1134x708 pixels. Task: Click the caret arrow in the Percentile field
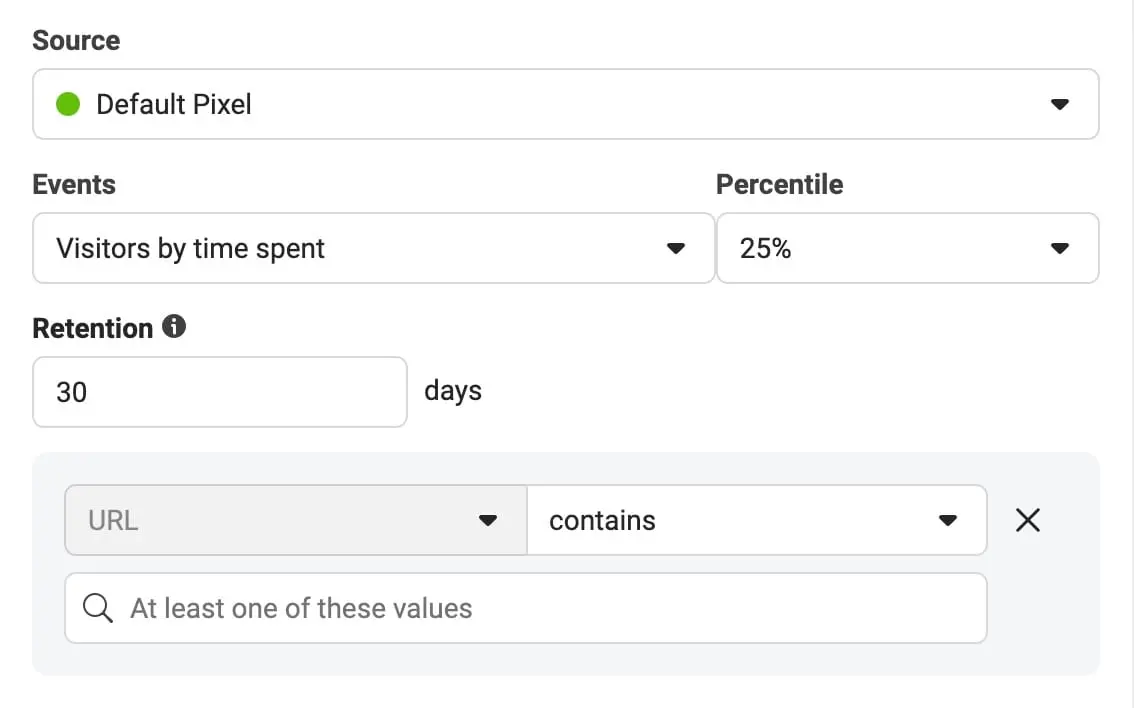tap(1060, 248)
